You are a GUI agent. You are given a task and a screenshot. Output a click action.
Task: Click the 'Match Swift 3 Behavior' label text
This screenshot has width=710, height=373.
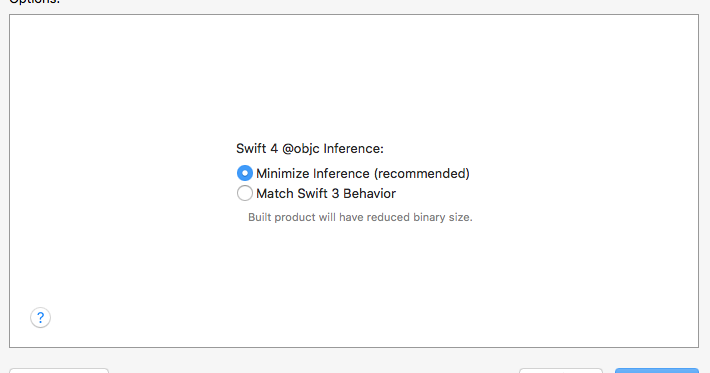(326, 193)
